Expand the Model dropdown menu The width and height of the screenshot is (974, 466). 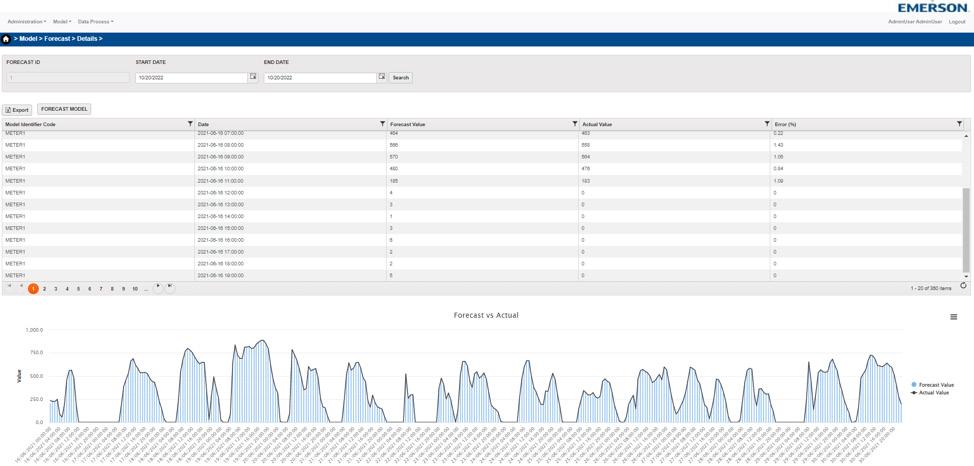(62, 22)
